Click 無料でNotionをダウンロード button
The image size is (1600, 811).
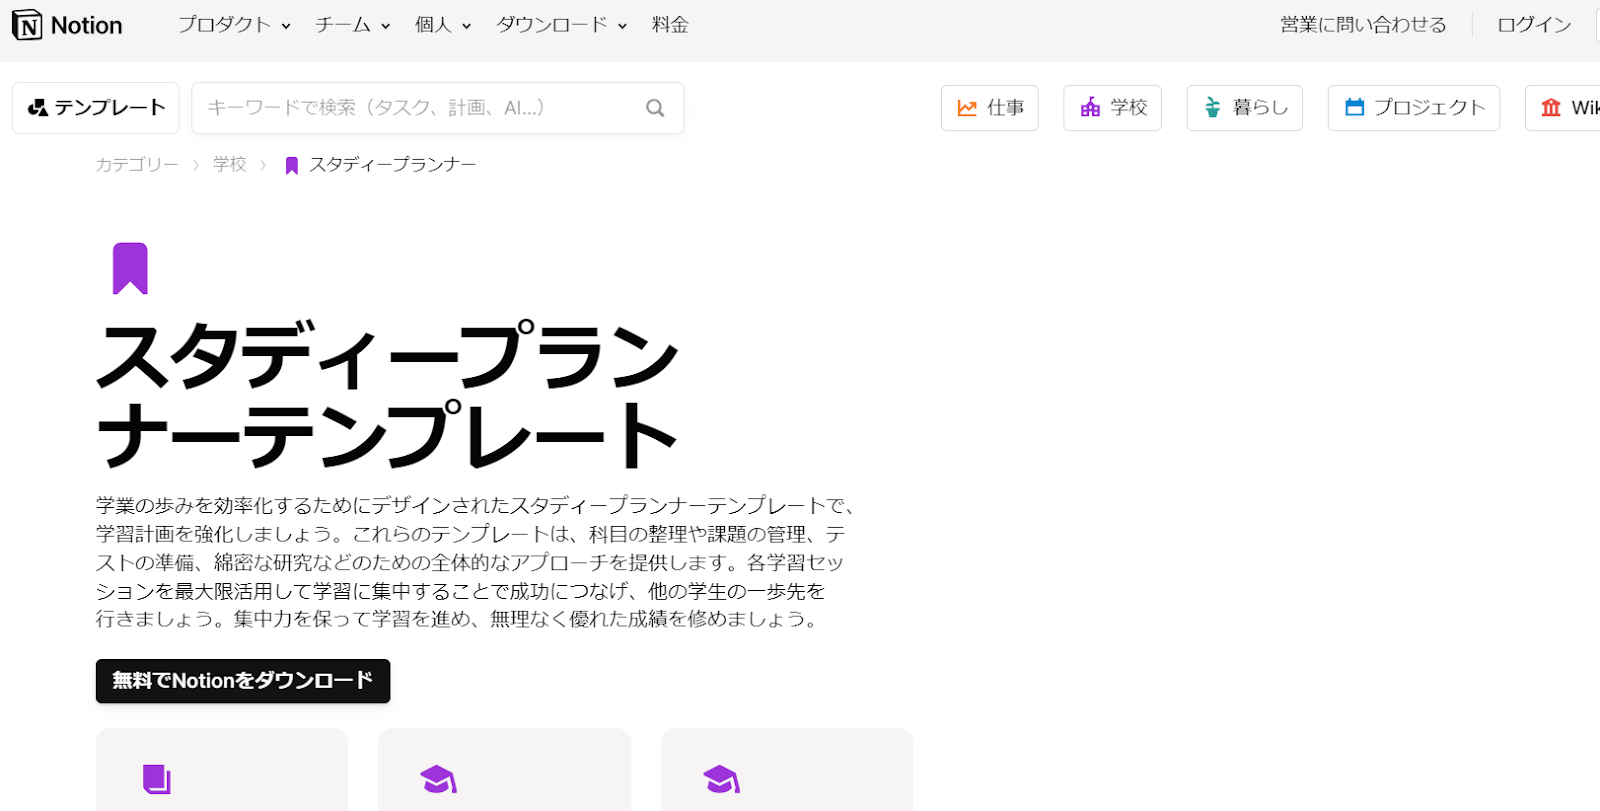[x=243, y=681]
